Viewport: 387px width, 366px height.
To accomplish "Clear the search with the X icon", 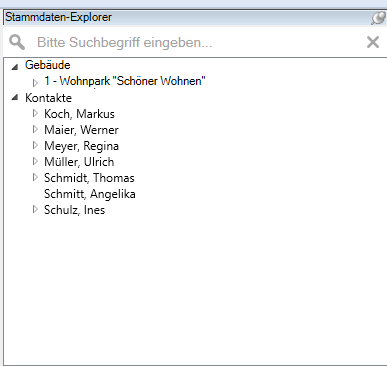I will 373,42.
